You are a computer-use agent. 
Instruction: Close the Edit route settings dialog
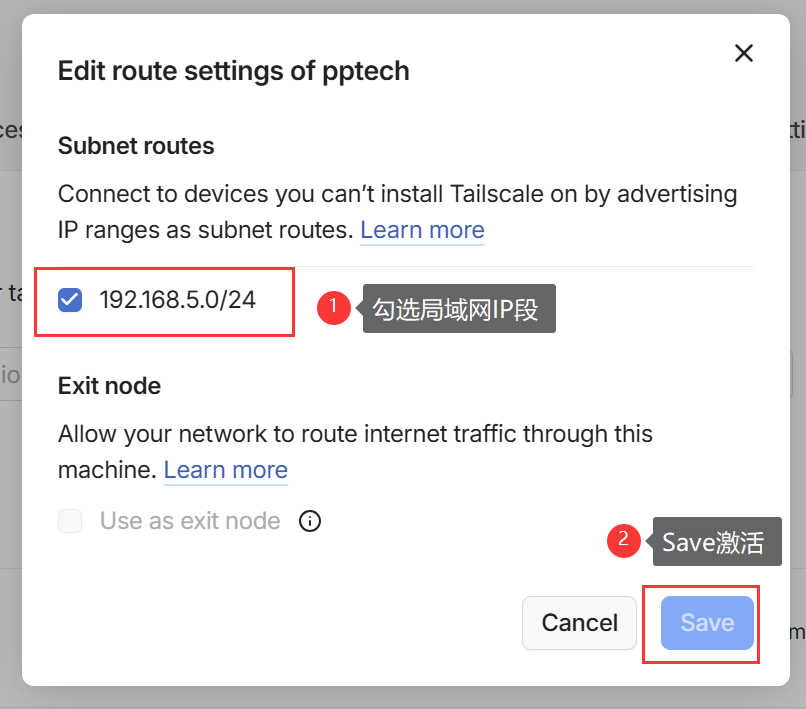coord(743,53)
